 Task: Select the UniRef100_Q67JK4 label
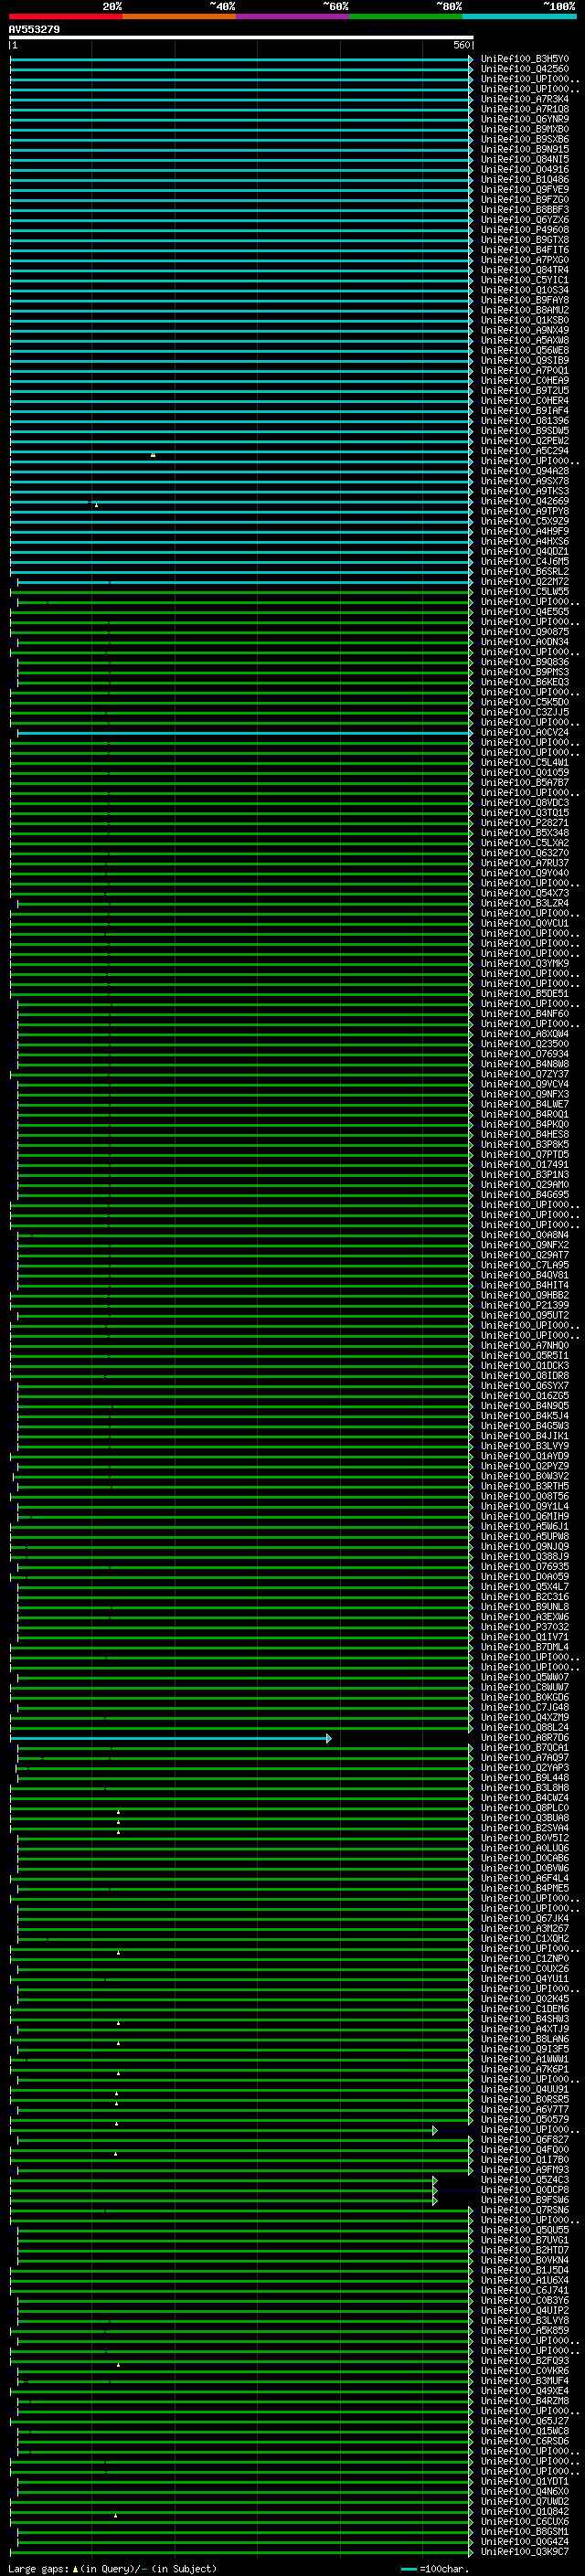click(x=524, y=1918)
